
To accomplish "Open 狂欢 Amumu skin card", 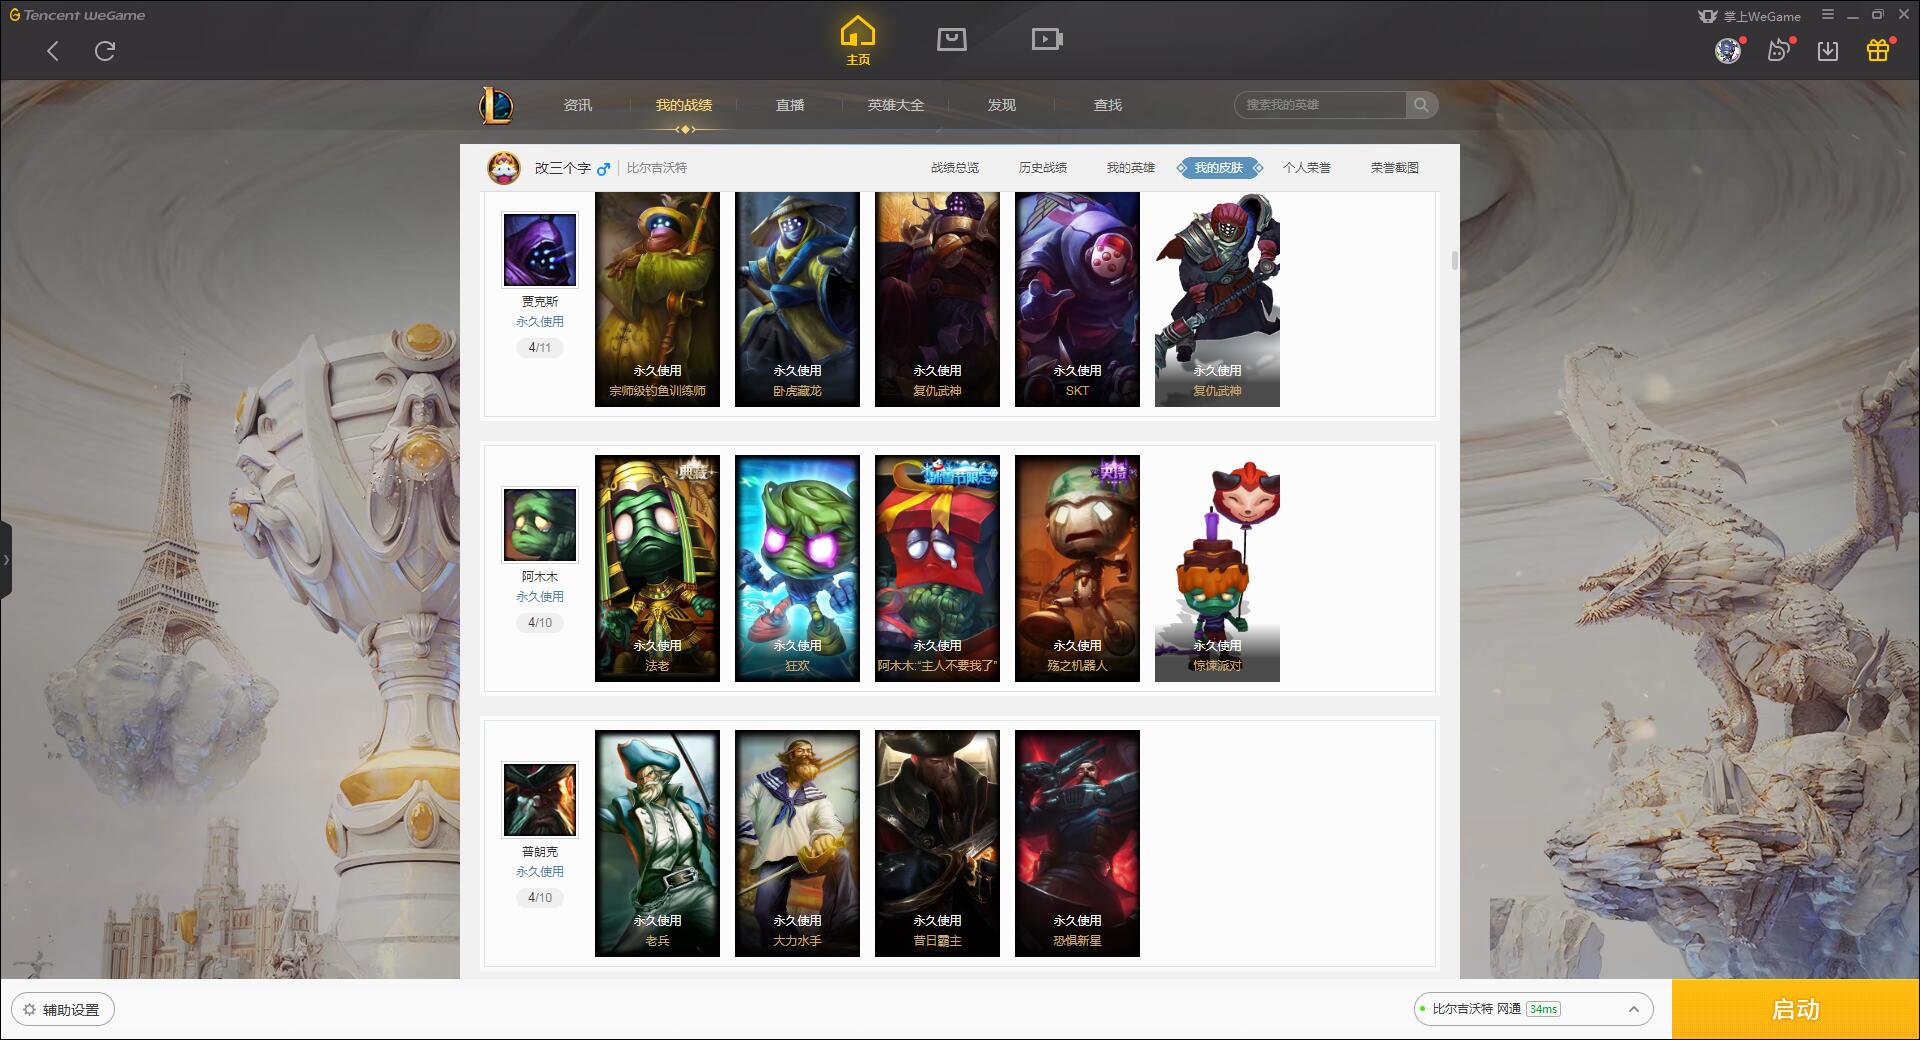I will [797, 568].
